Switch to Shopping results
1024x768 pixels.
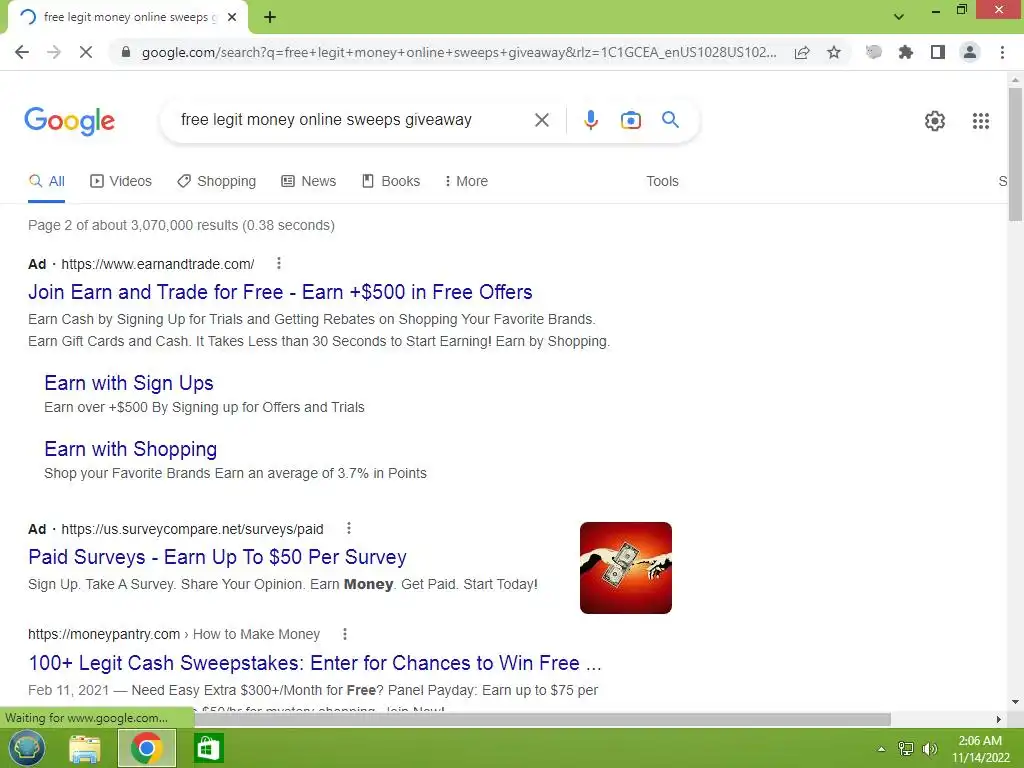point(216,182)
